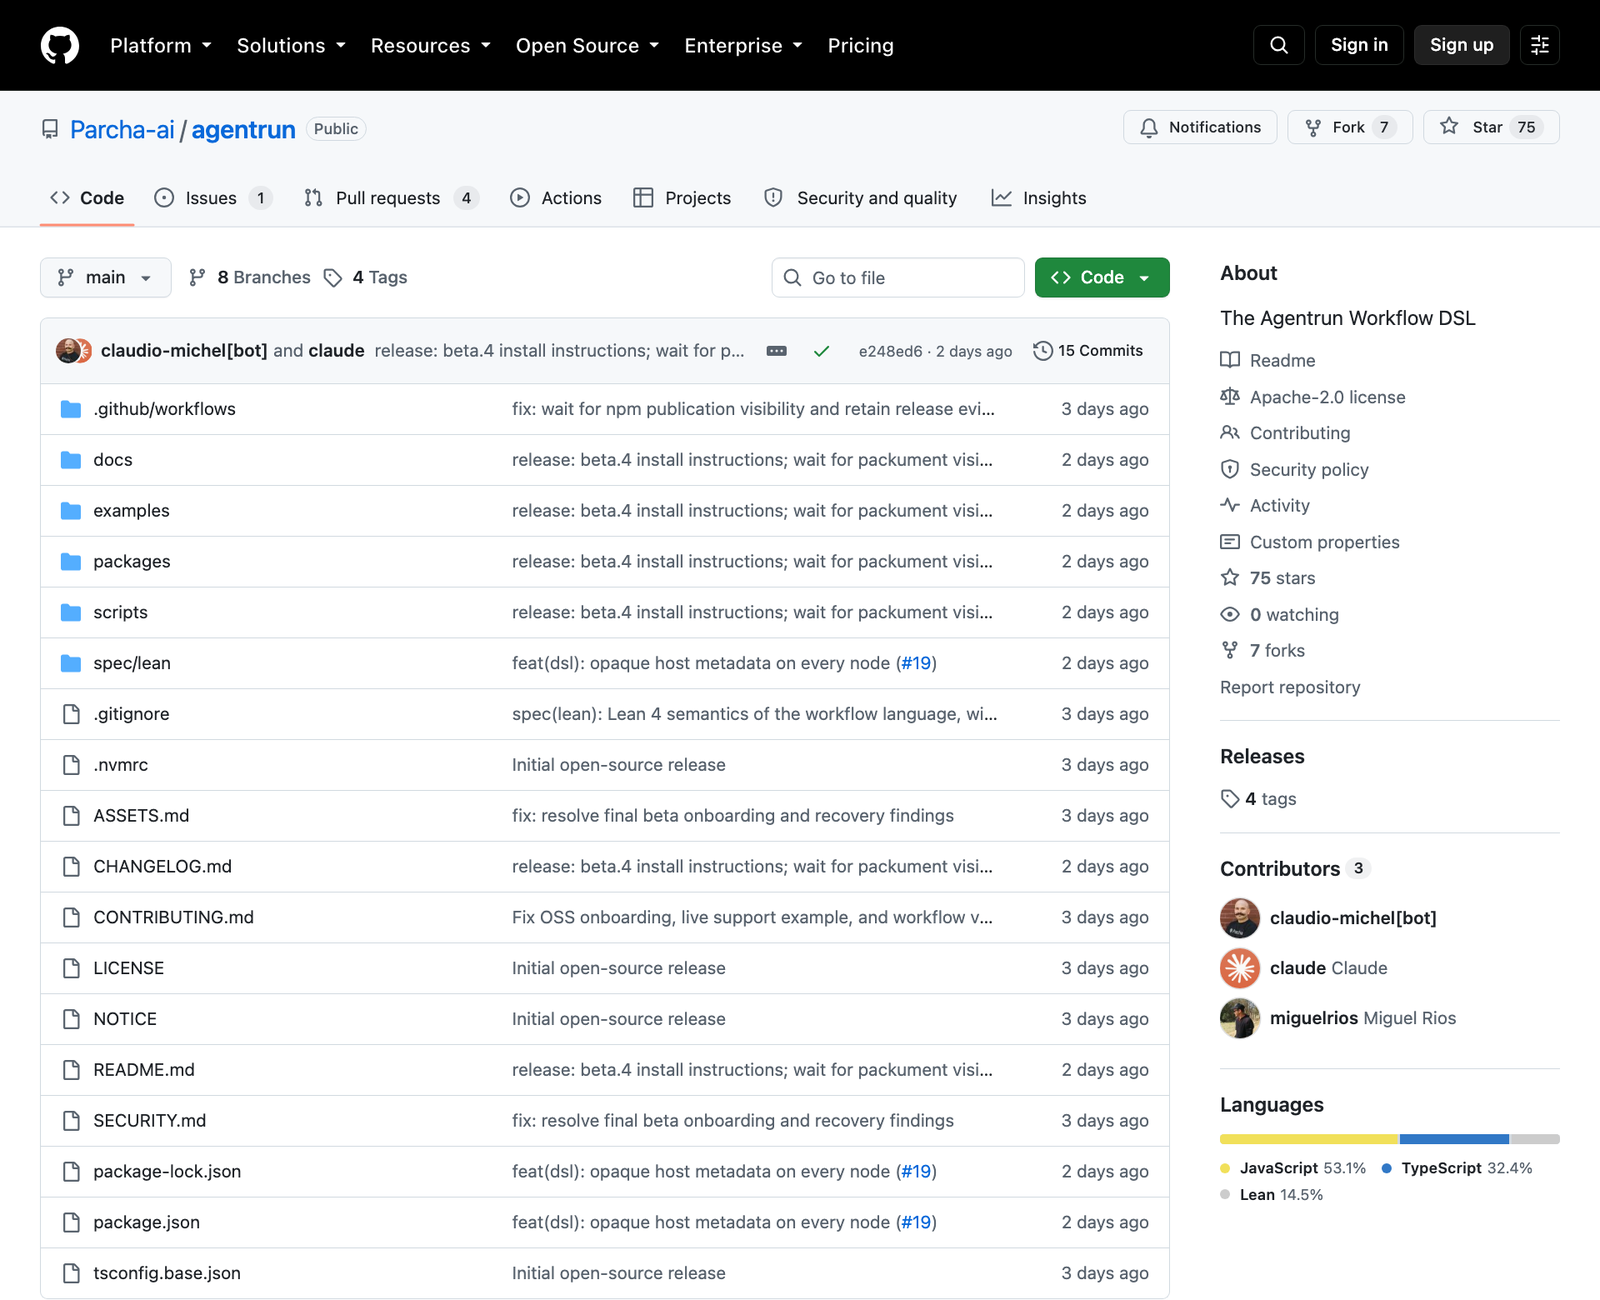Star the agentrun repository
This screenshot has width=1600, height=1300.
(1491, 127)
